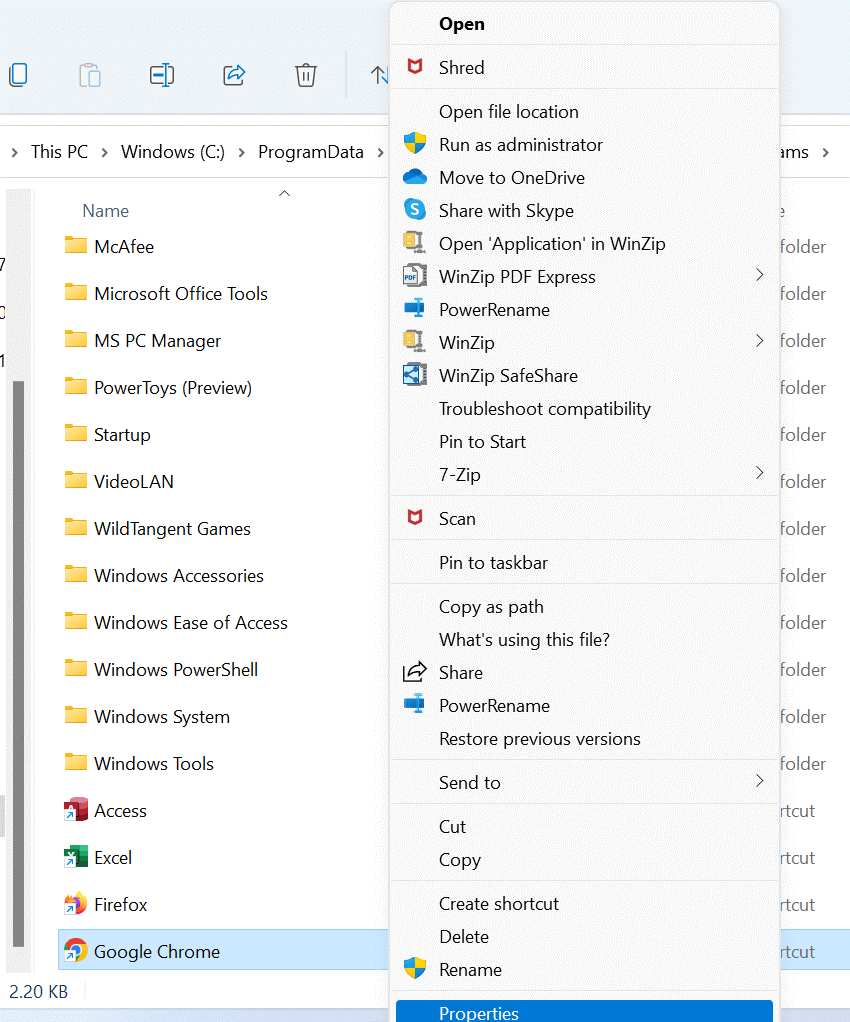
Task: Expand the WinZip submenu arrow
Action: [x=759, y=341]
